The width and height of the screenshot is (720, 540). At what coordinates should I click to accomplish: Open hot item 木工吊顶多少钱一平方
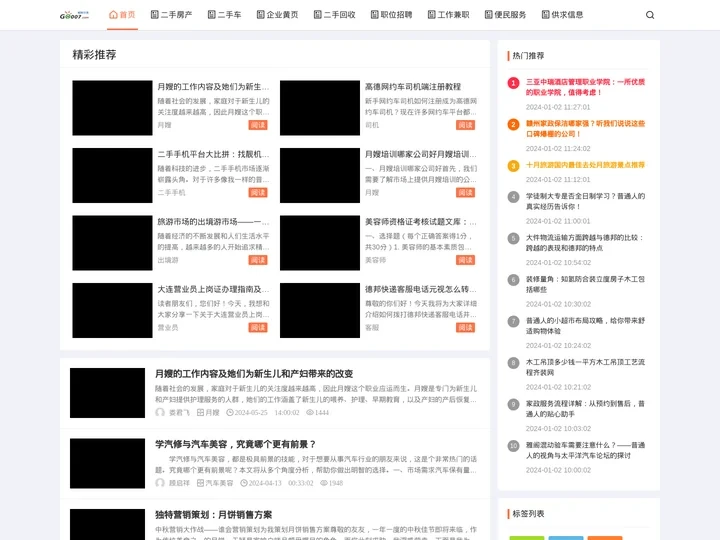pyautogui.click(x=585, y=367)
